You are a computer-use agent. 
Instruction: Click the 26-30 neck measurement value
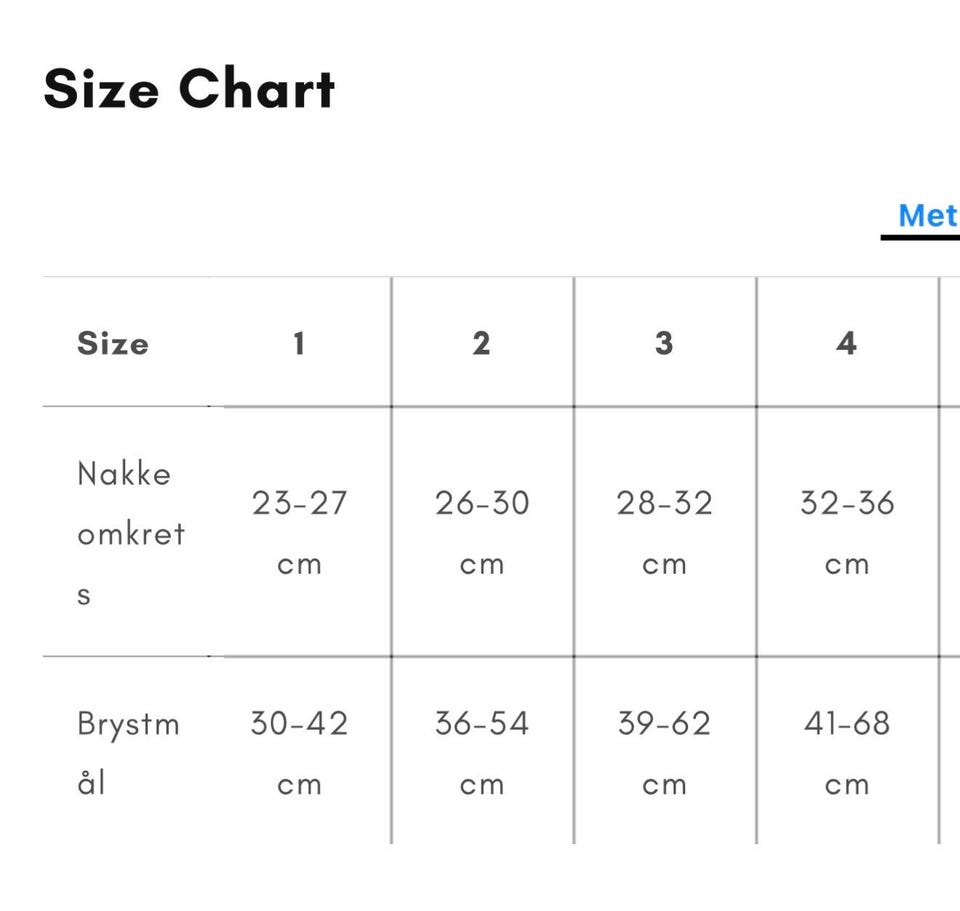482,503
